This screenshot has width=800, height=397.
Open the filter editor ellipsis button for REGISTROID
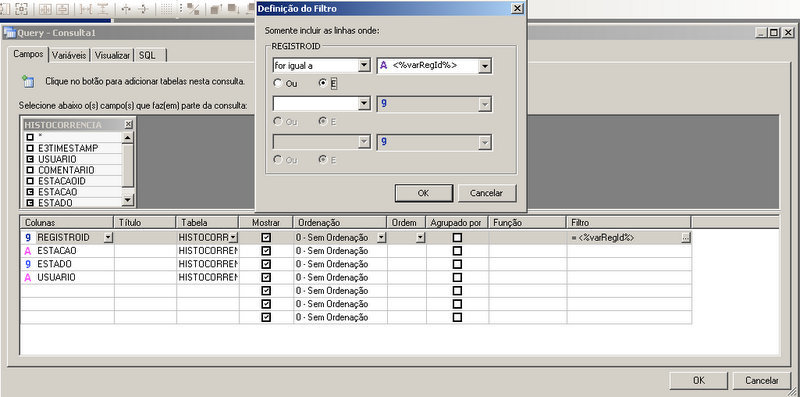686,238
